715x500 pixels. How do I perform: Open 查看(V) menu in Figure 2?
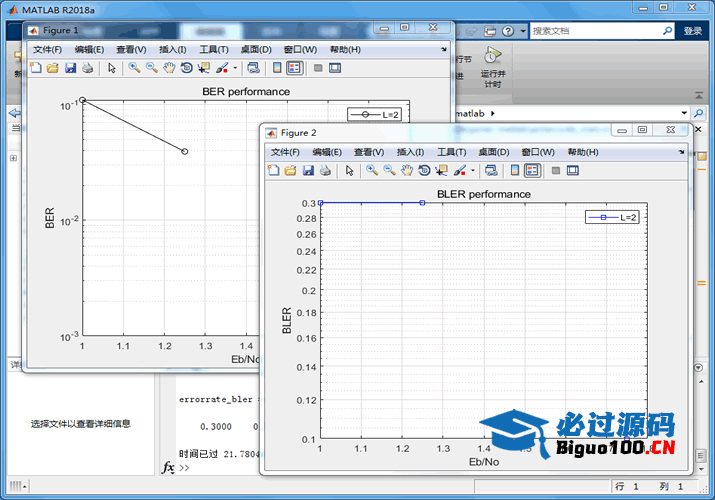[x=369, y=152]
